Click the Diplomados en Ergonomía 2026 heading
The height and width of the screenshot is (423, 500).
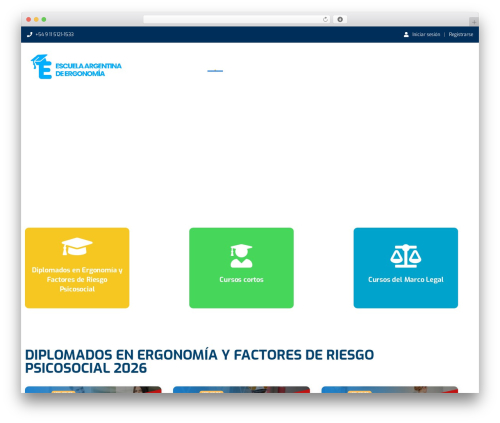tap(199, 361)
